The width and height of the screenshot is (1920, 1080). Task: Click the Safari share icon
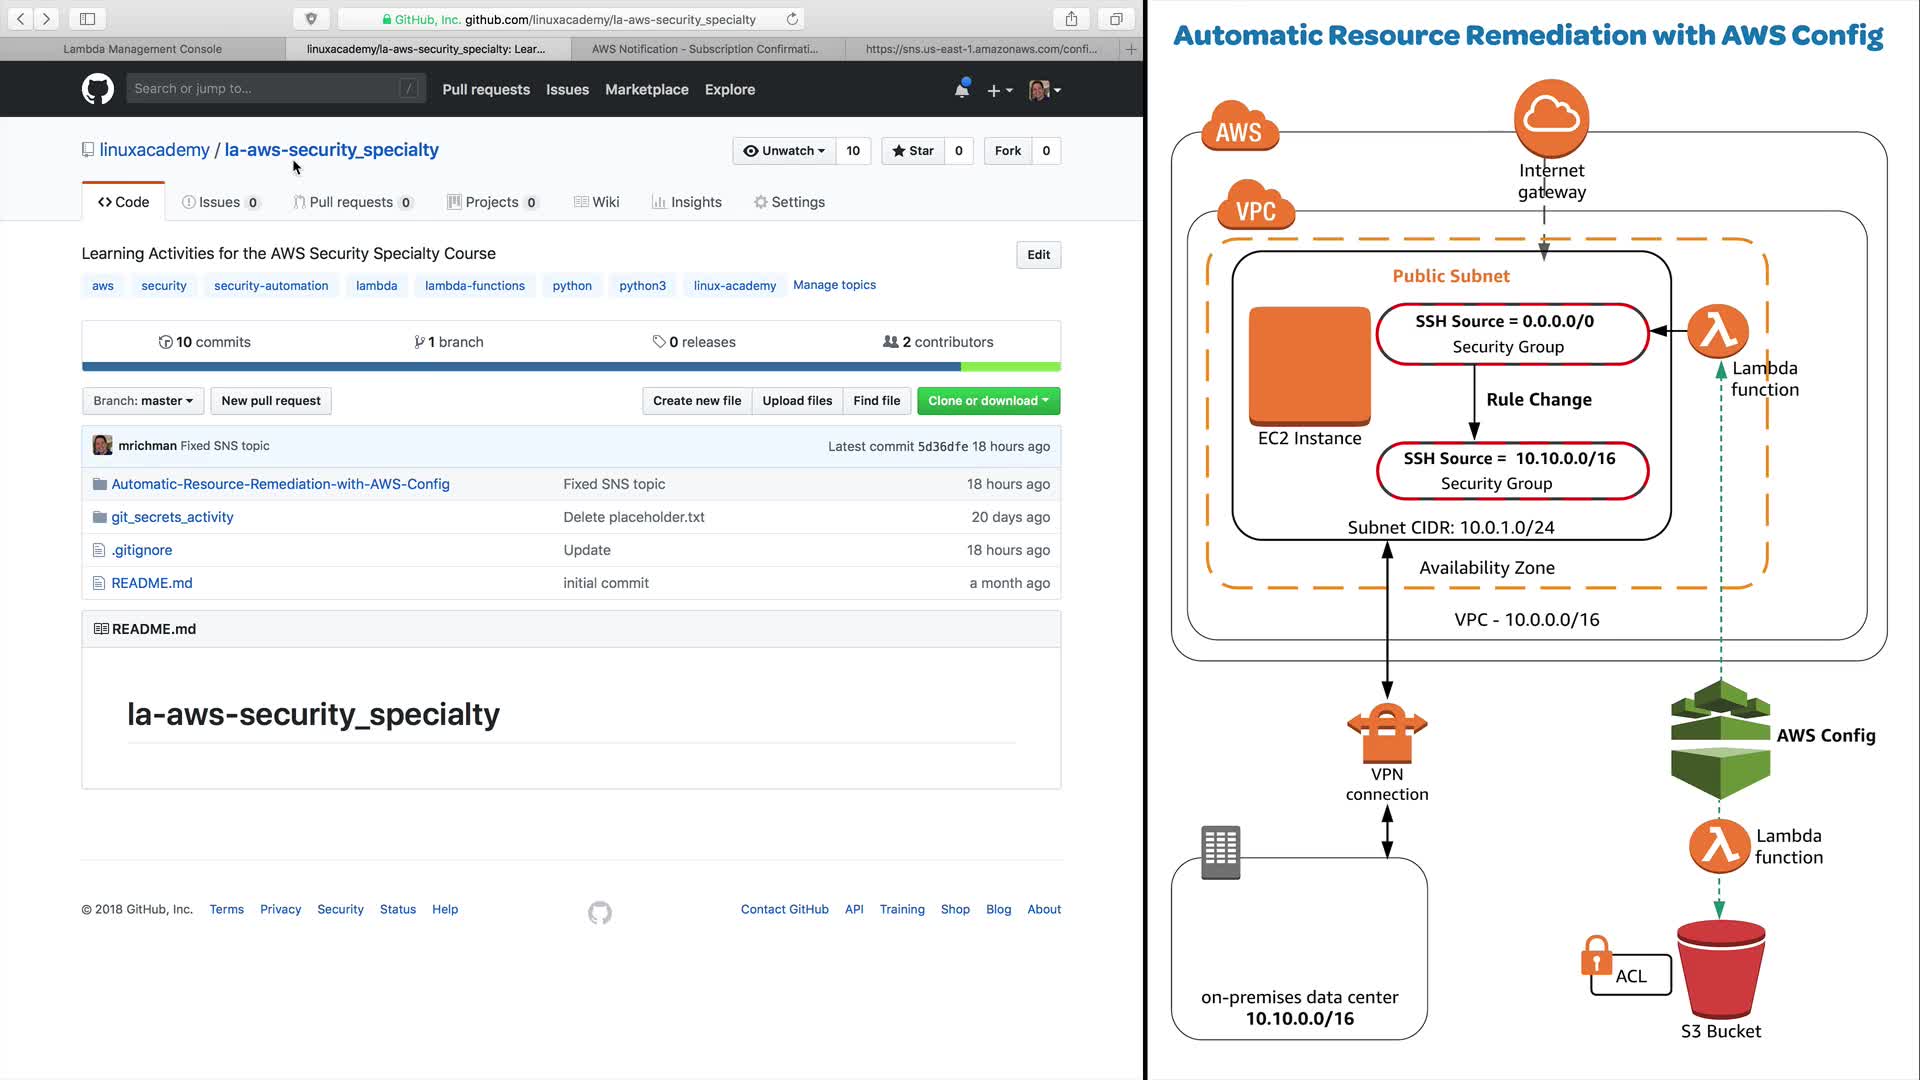1071,19
